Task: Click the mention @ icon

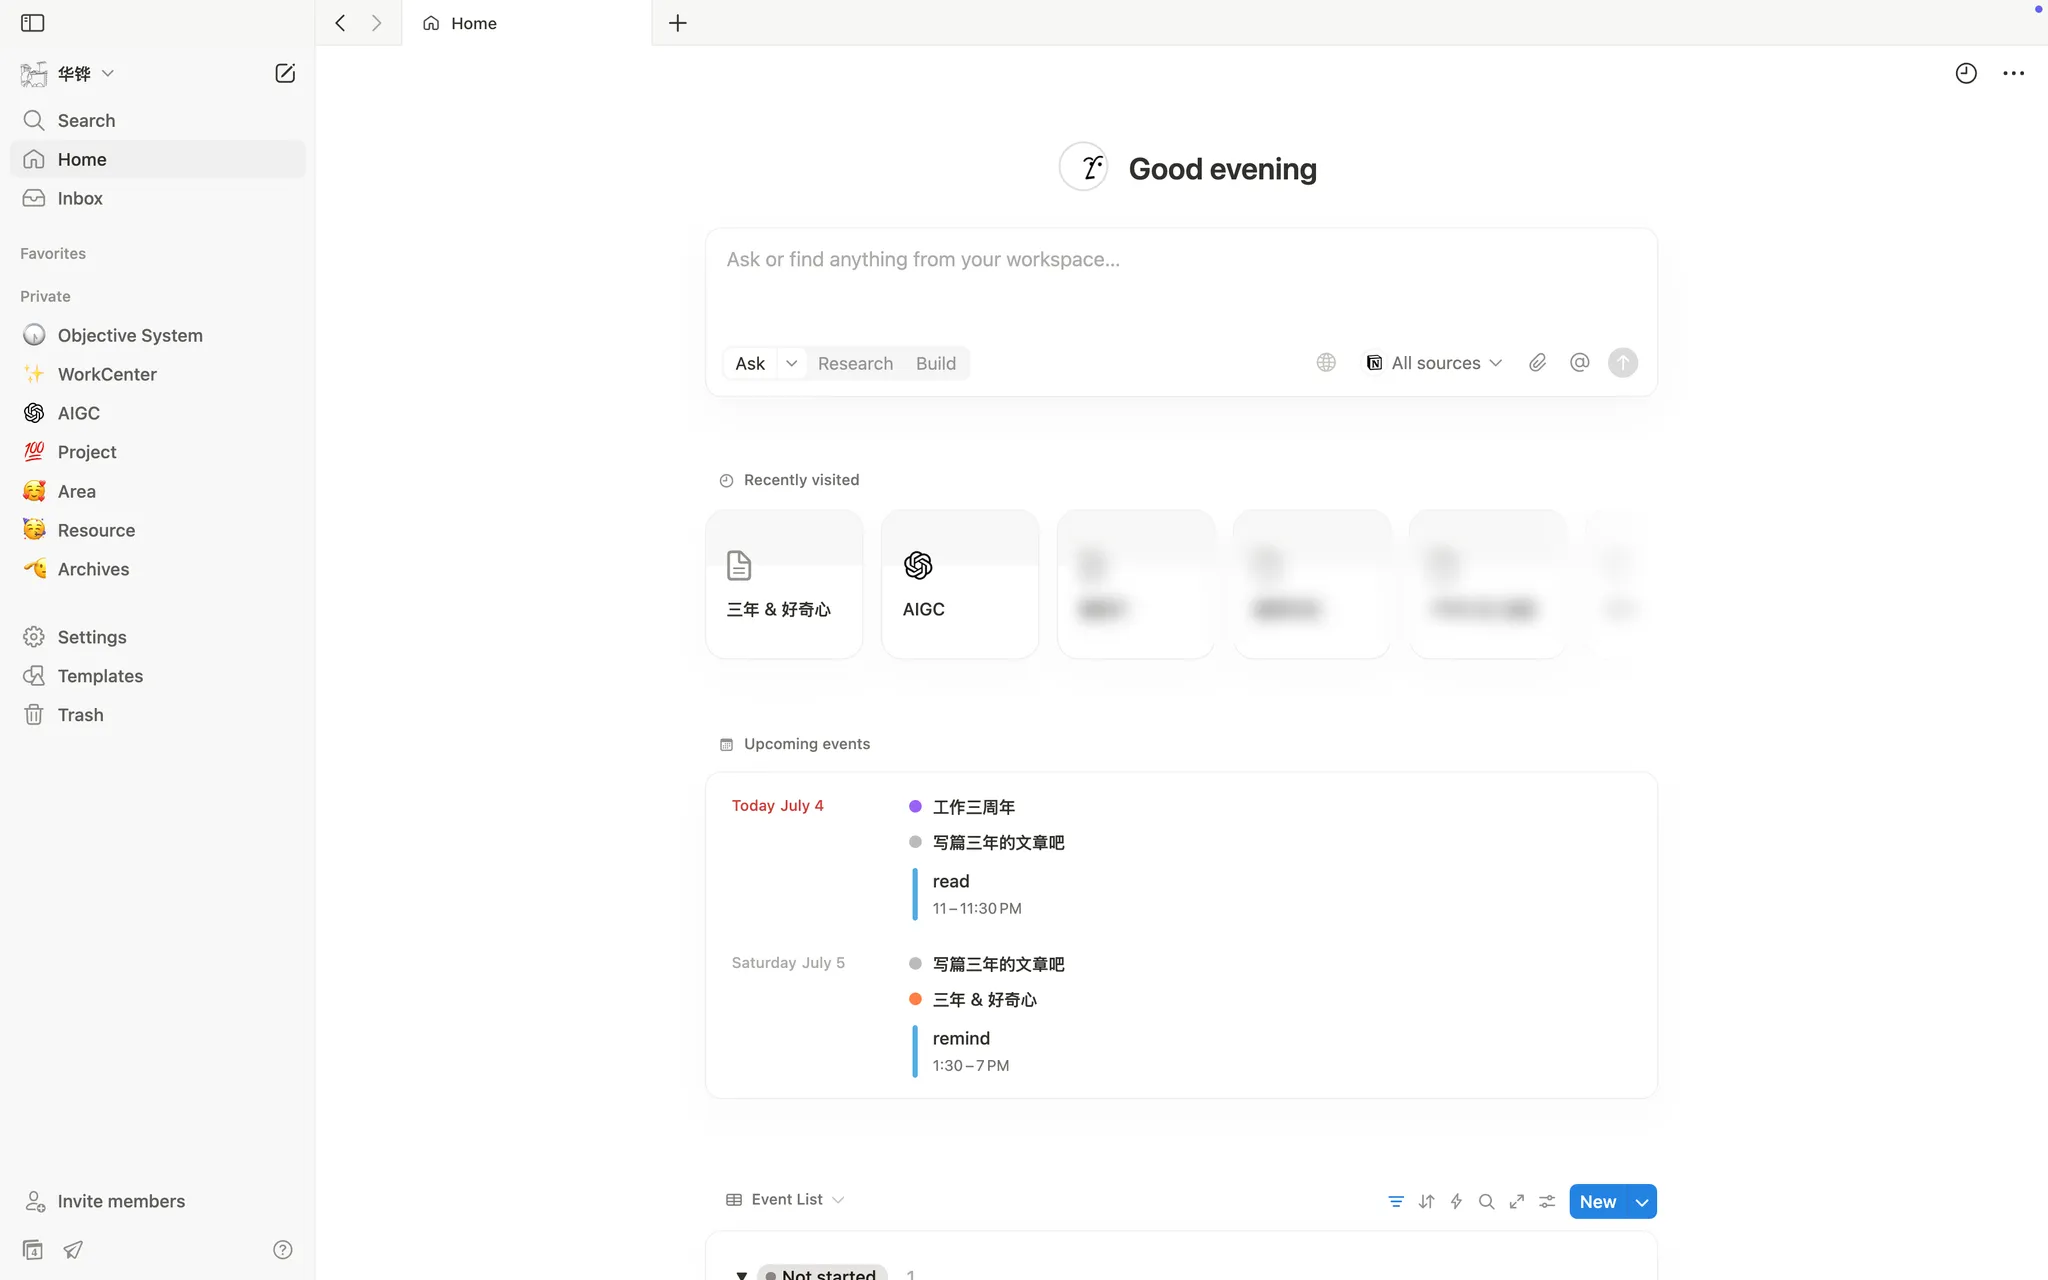Action: point(1579,363)
